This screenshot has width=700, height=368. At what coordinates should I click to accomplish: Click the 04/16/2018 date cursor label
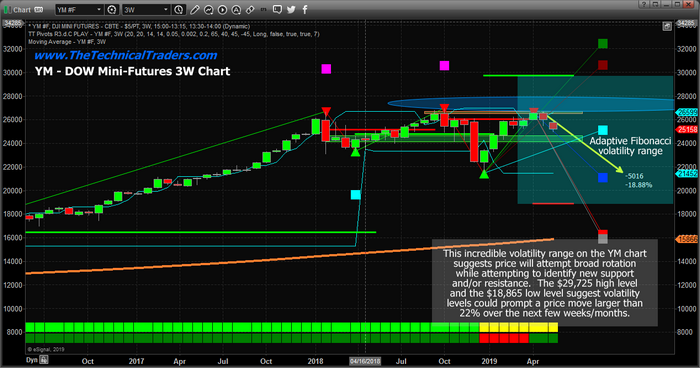point(365,361)
